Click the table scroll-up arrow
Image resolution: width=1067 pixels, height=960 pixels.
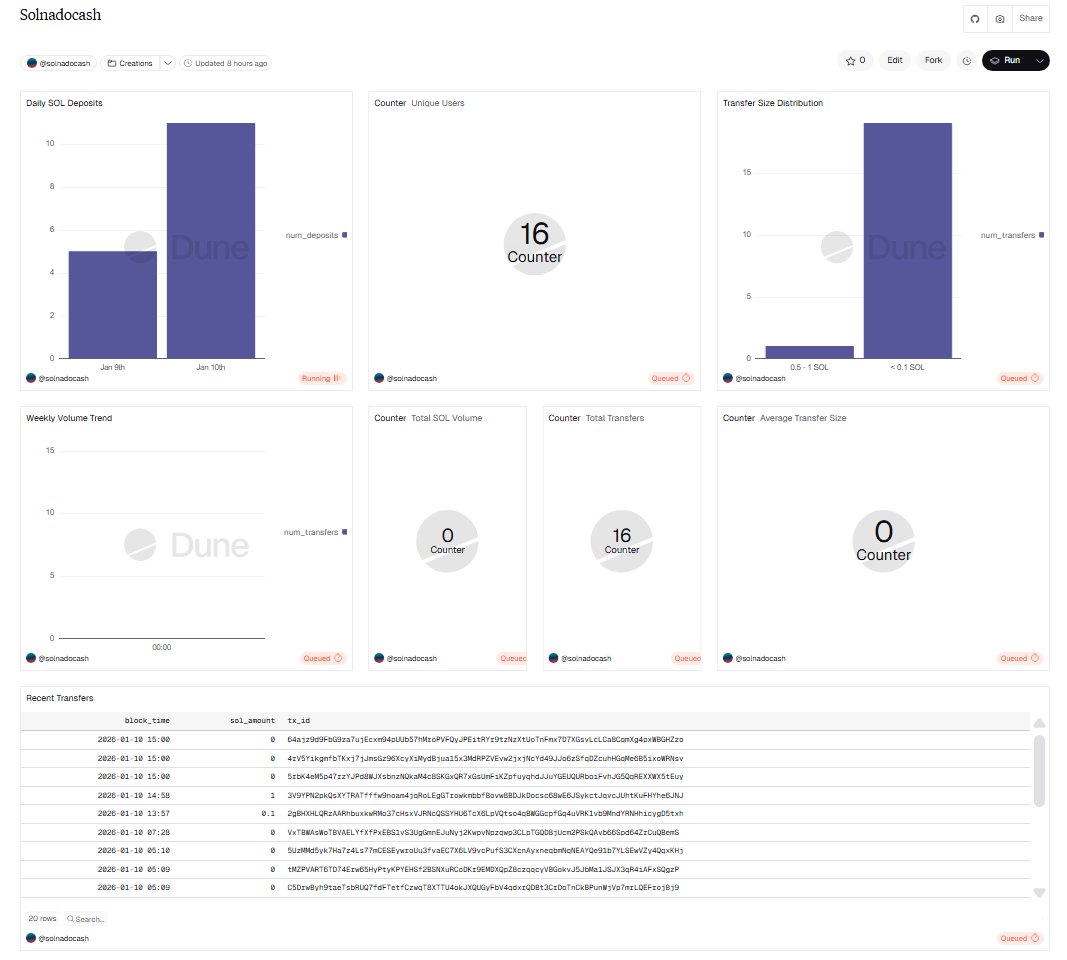coord(1039,723)
